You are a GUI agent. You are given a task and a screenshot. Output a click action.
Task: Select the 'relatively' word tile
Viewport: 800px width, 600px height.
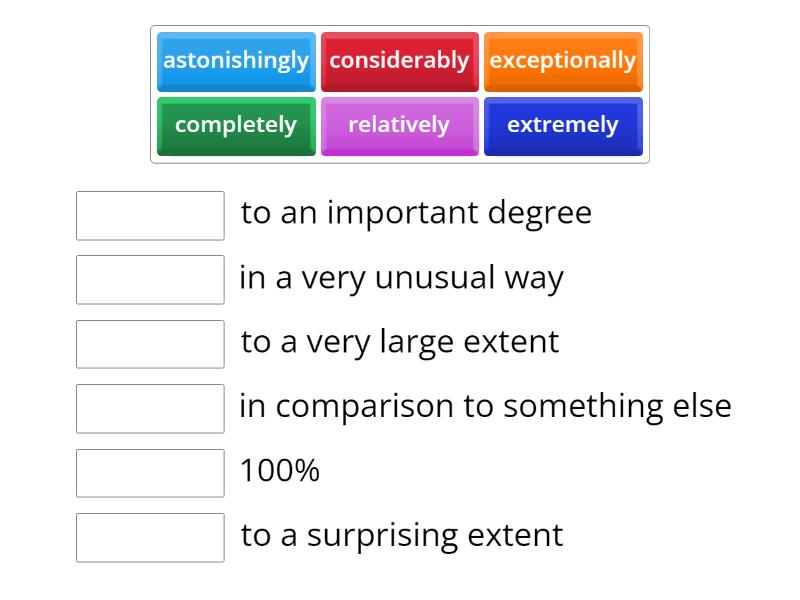399,126
